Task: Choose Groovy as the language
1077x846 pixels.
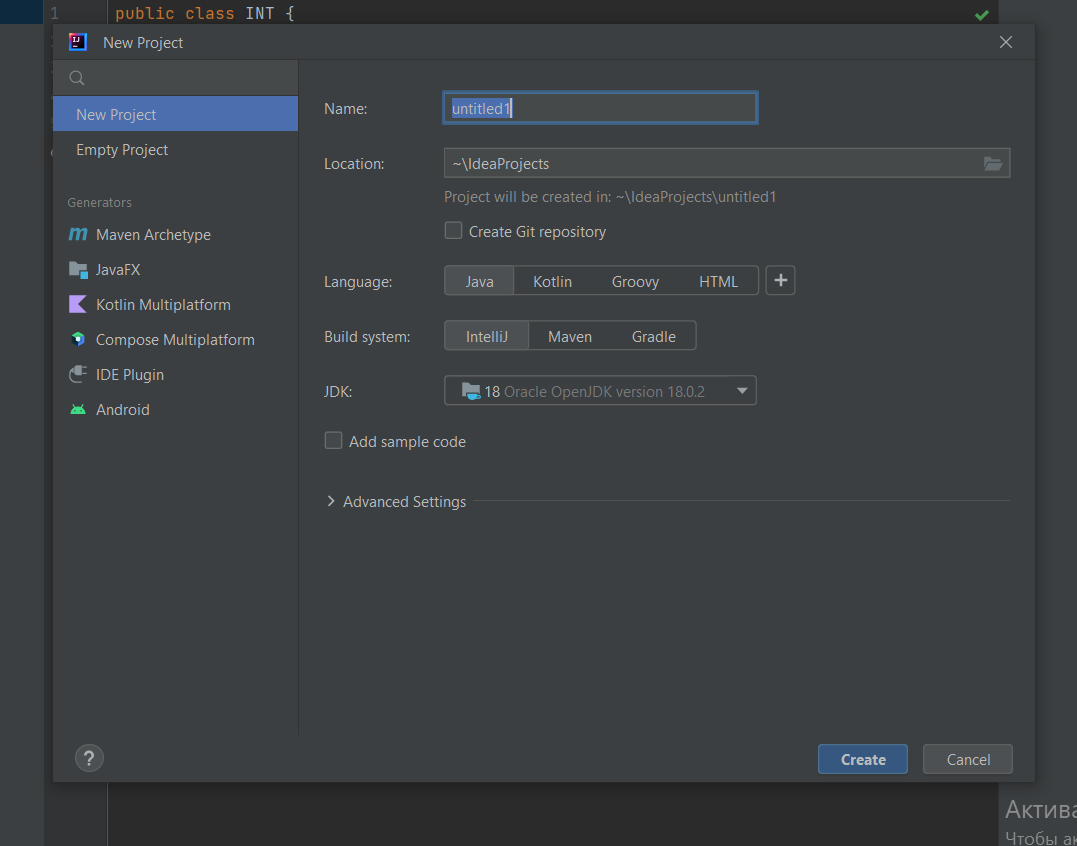Action: click(635, 281)
